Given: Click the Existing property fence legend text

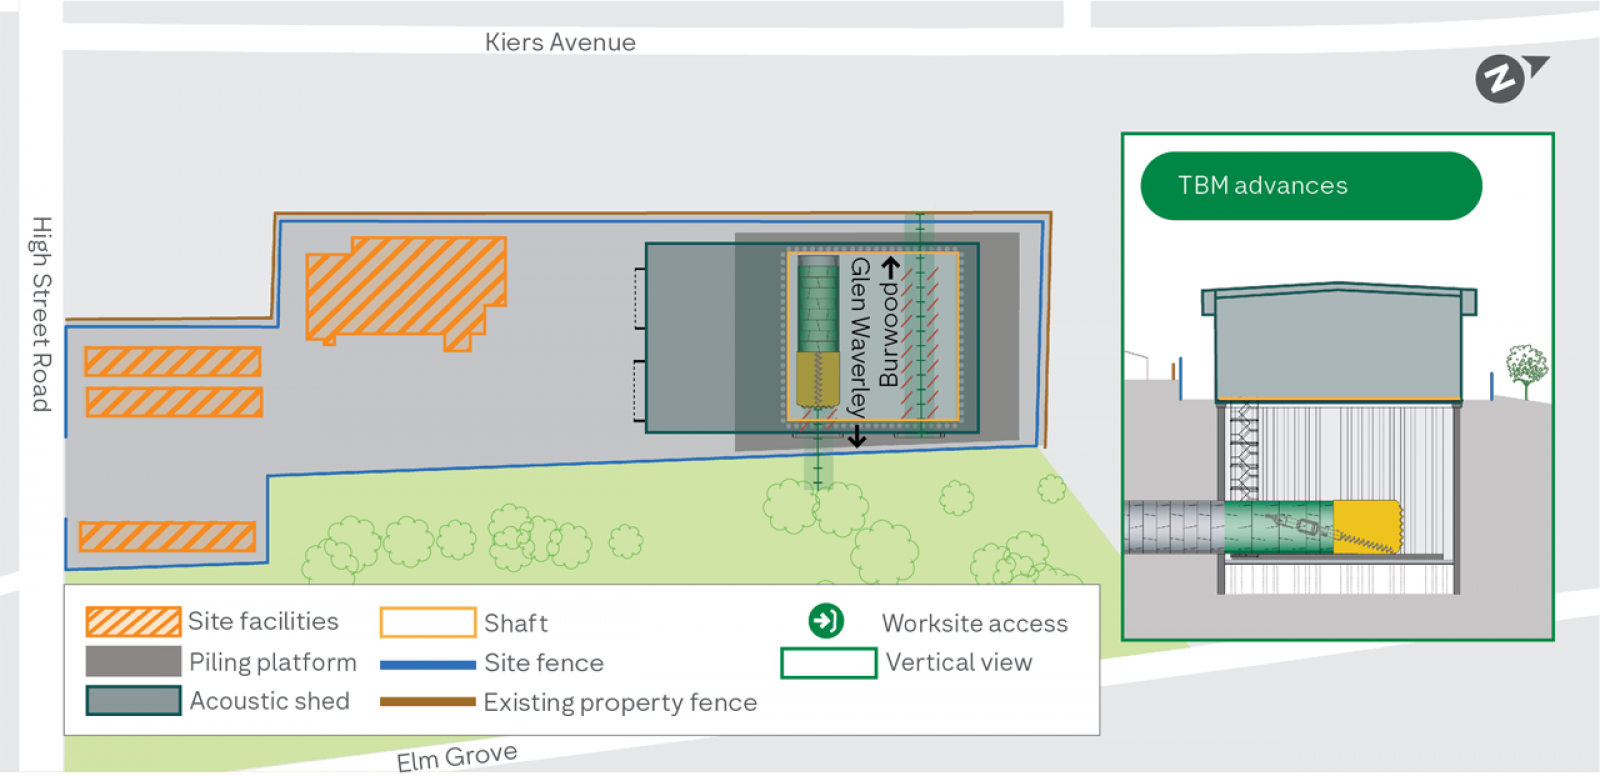Looking at the screenshot, I should click(620, 703).
